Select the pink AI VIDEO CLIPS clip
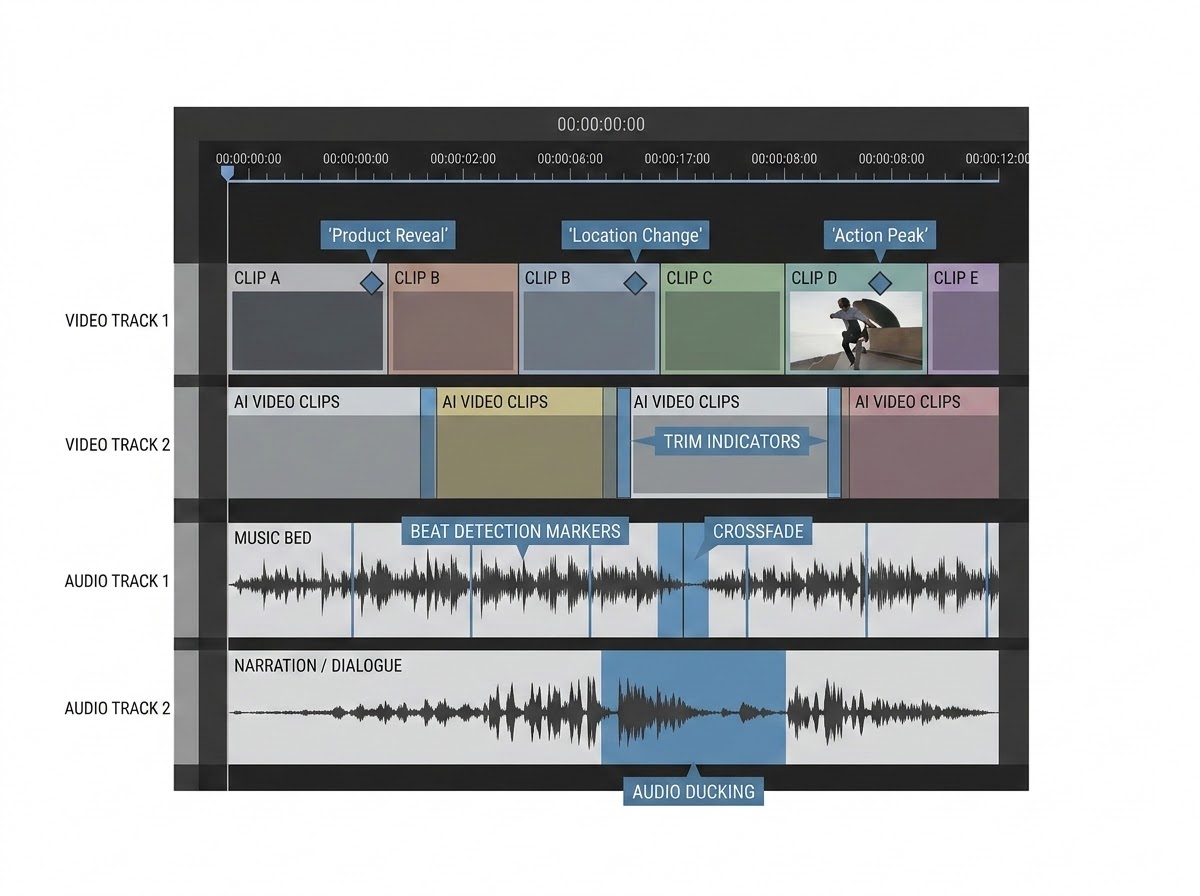Screen dimensions: 1200x896 coord(924,443)
